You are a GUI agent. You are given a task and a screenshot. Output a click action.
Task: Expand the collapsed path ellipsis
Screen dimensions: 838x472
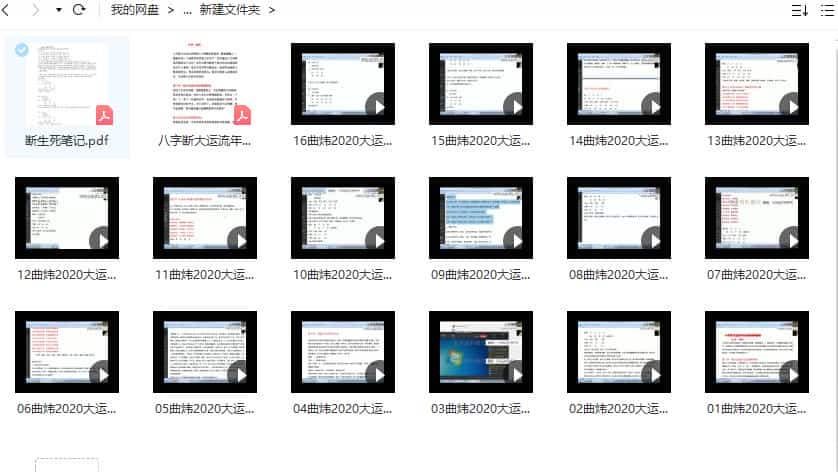pyautogui.click(x=187, y=10)
